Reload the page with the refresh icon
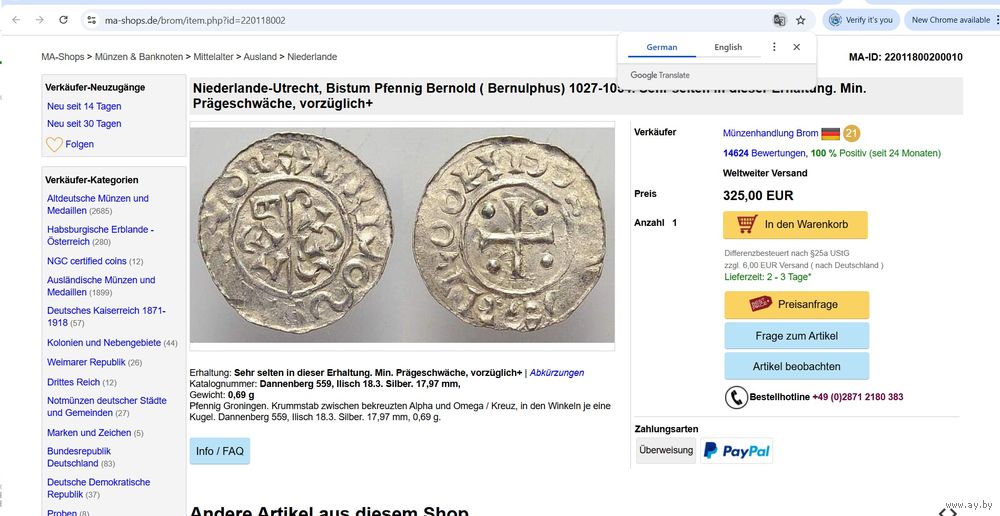Viewport: 1000px width, 516px height. point(64,20)
